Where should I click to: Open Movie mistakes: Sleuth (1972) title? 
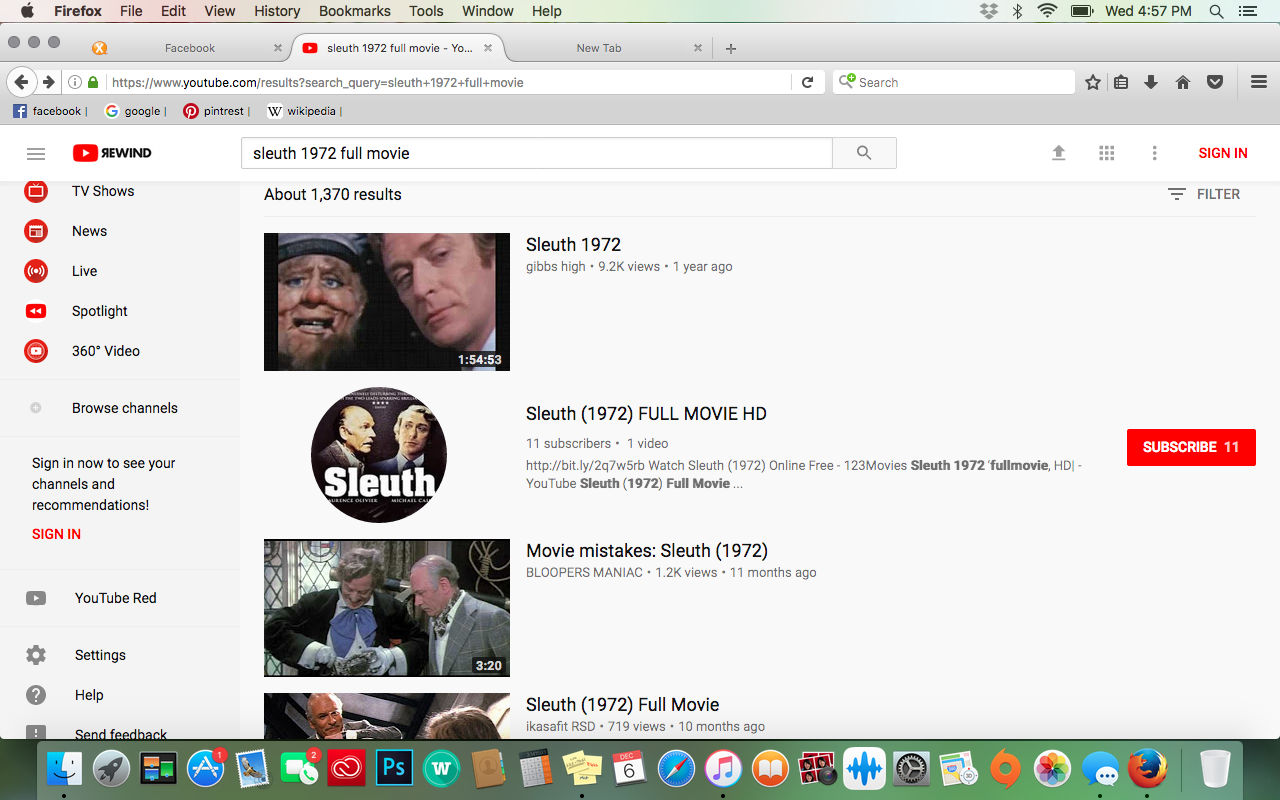pos(647,551)
